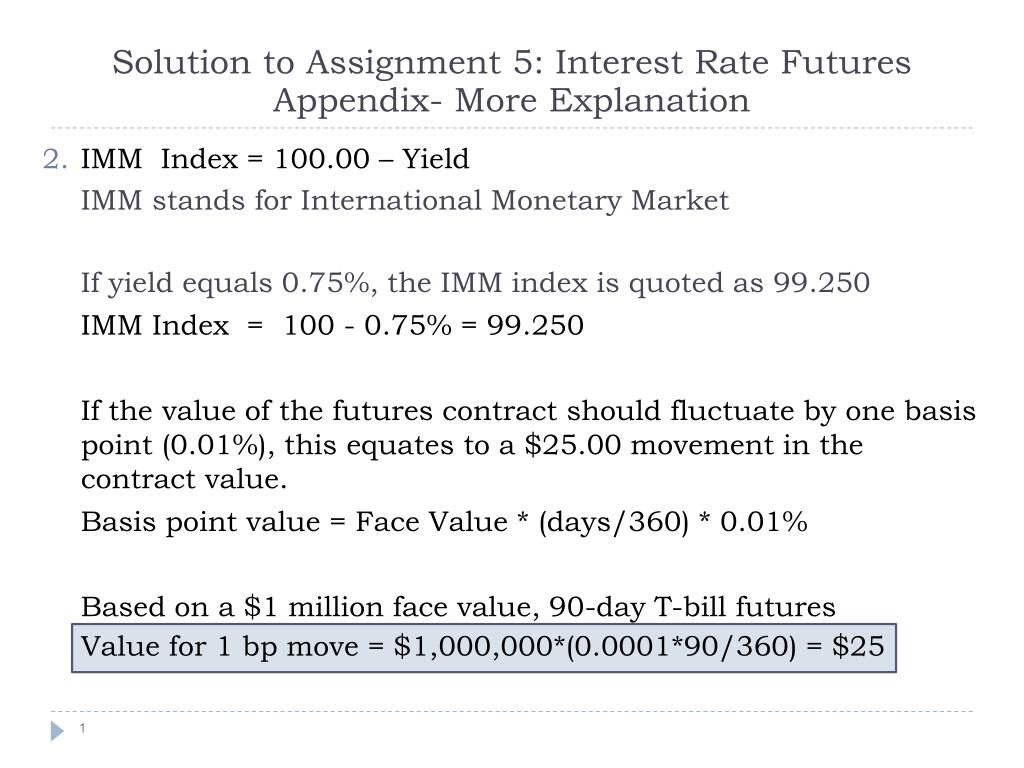
Task: Click the 'Appendix- More Explanation' subtitle line
Action: coord(511,101)
